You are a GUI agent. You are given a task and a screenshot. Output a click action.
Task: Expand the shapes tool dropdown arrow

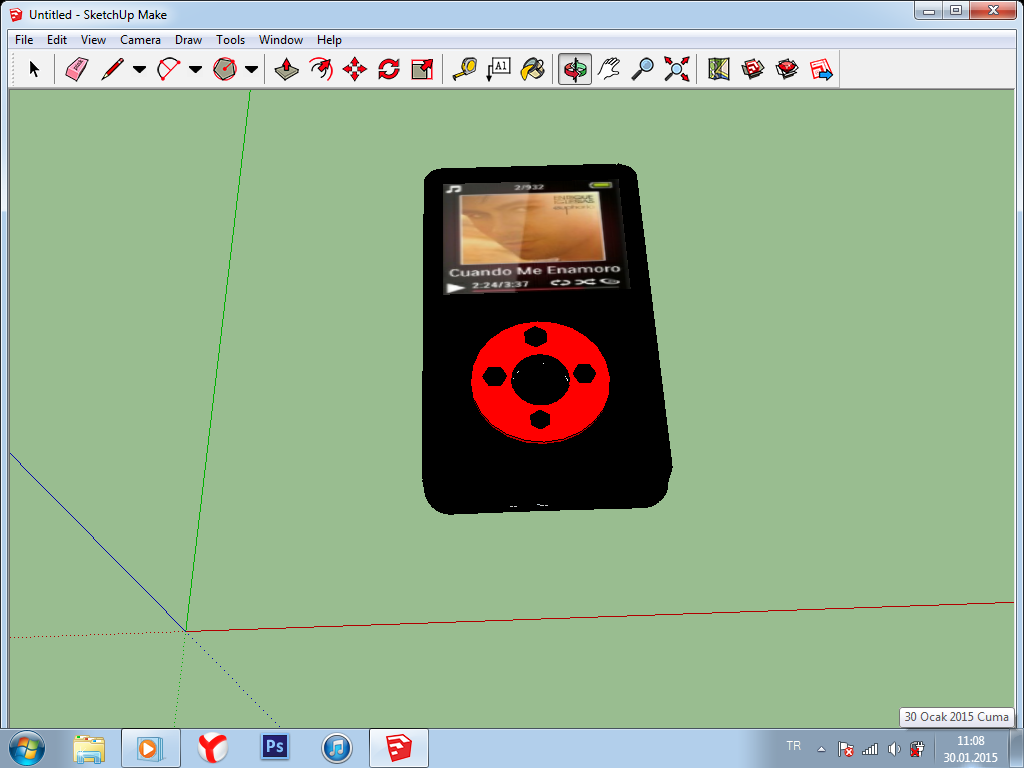click(x=251, y=69)
